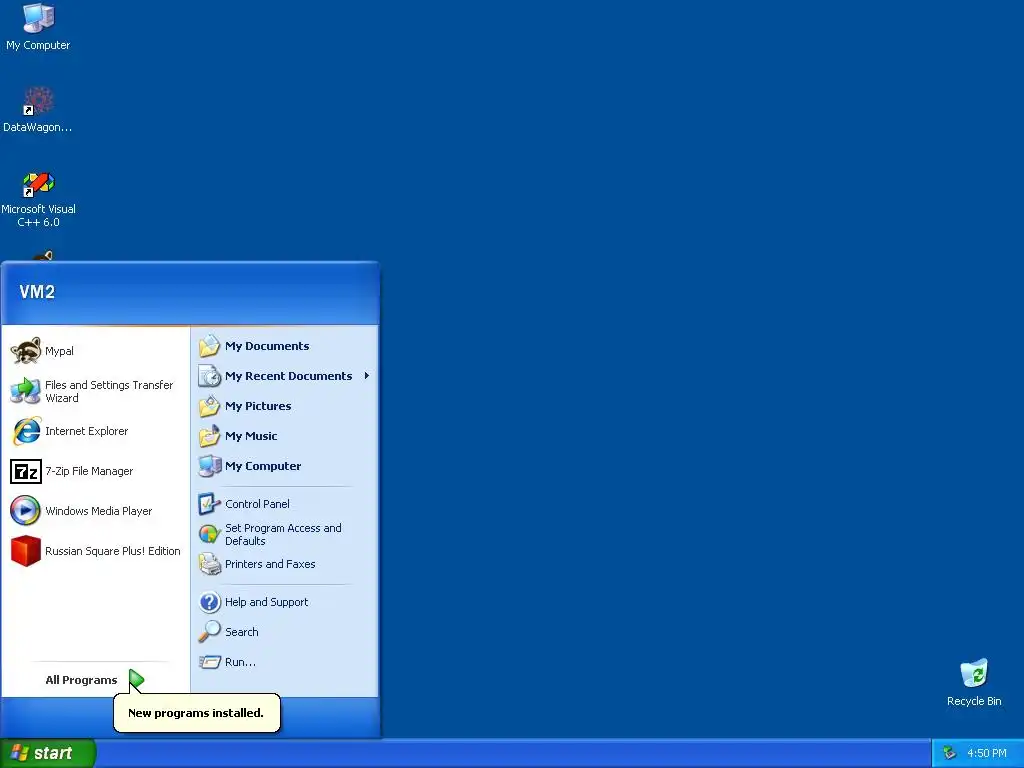The height and width of the screenshot is (768, 1024).
Task: Click Help and Support label
Action: tap(266, 602)
